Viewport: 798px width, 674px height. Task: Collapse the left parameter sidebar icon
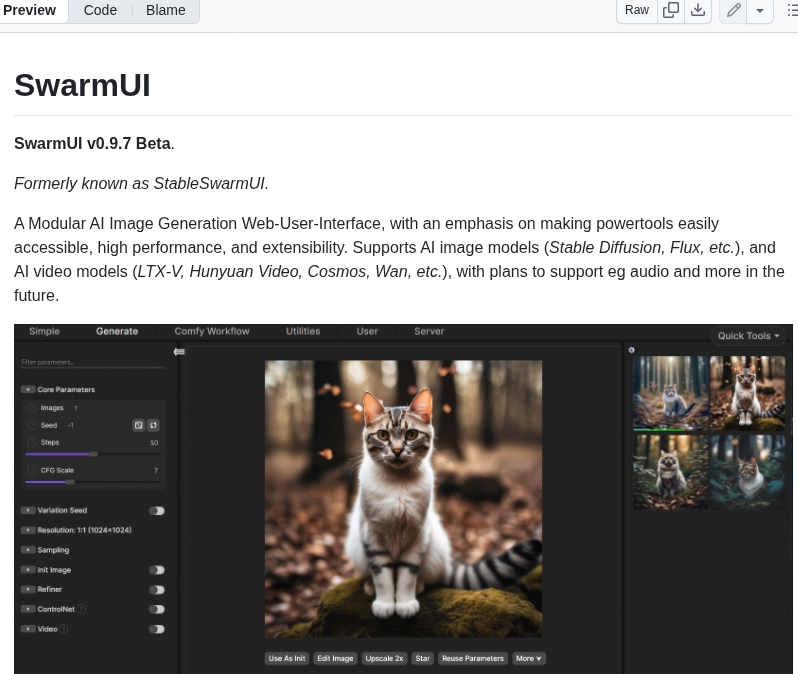(x=179, y=352)
